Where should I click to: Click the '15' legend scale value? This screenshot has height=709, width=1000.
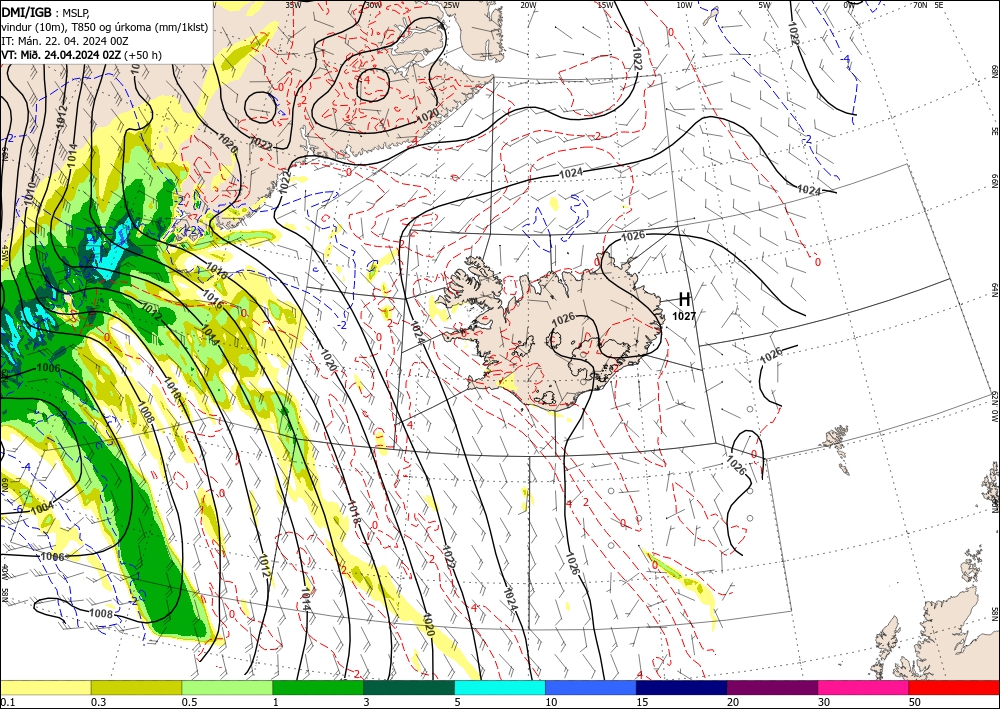pos(642,701)
